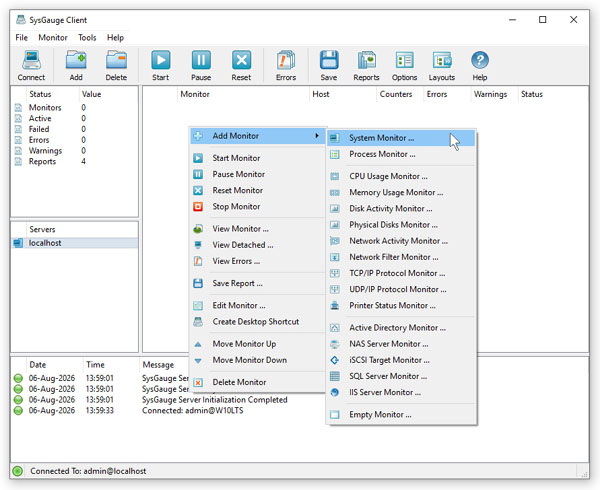Open the Options toolbar icon
The image size is (600, 490).
[x=404, y=65]
